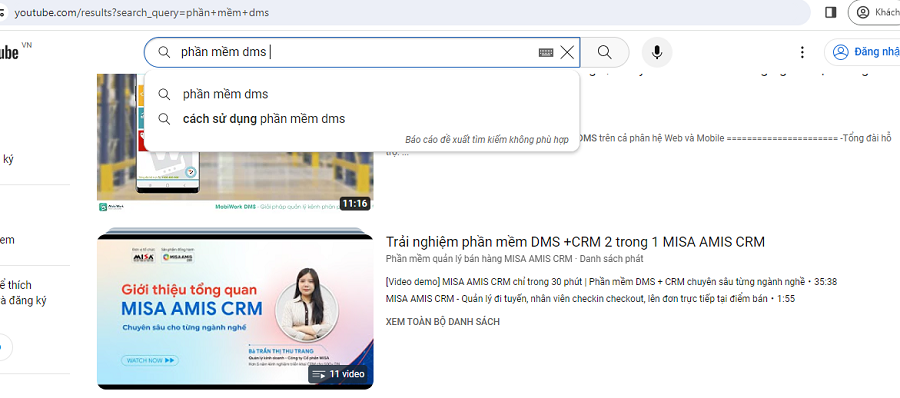
Task: Click the virtual keyboard icon in search box
Action: [x=546, y=52]
